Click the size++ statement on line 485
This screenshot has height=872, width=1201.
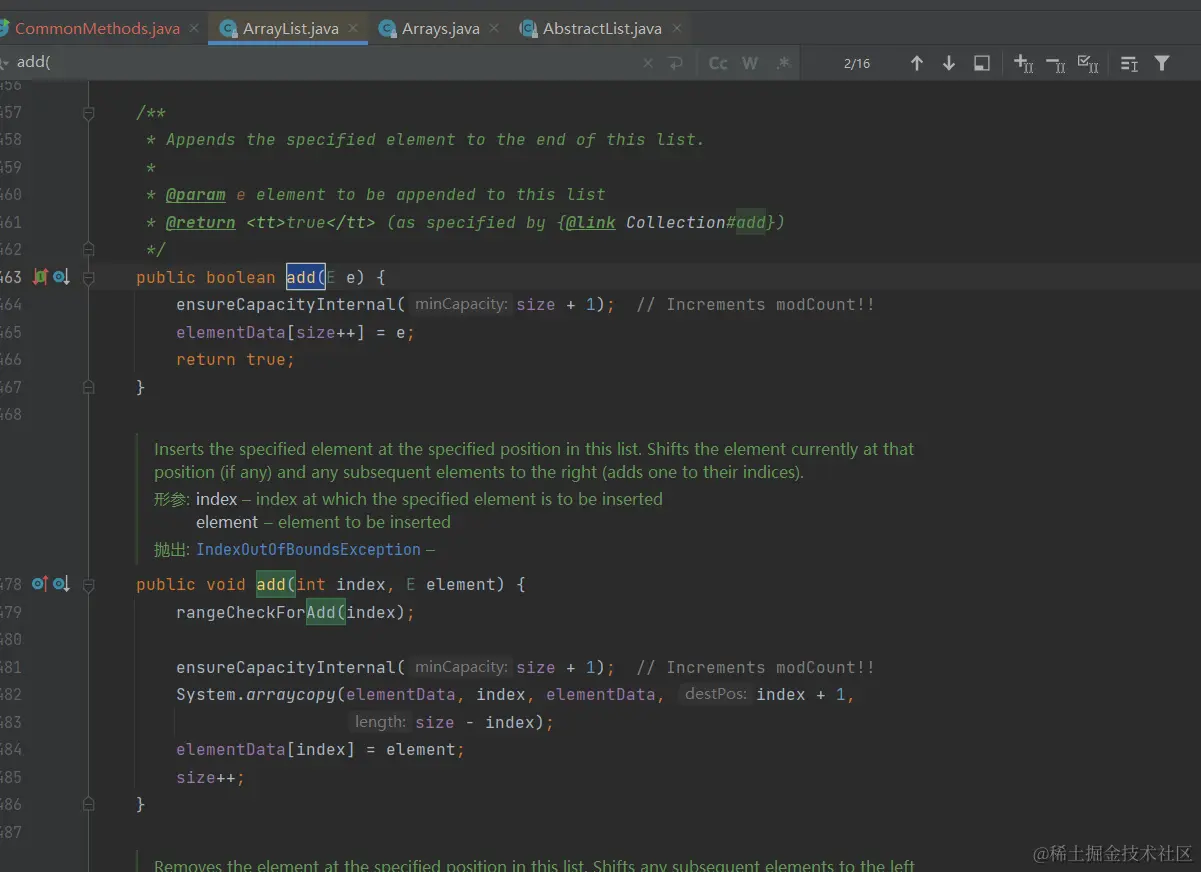click(210, 777)
